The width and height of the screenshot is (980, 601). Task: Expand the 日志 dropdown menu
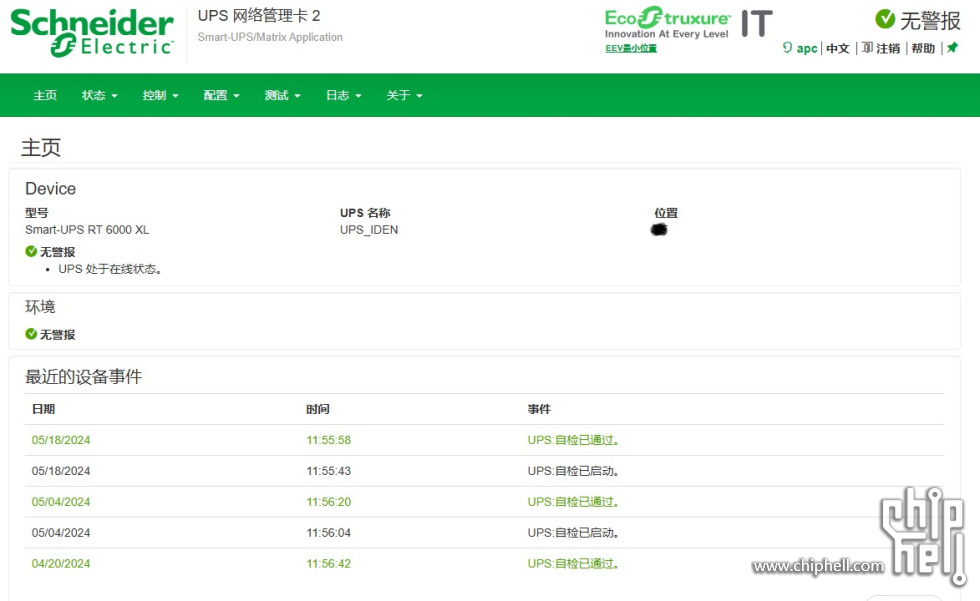(x=344, y=95)
